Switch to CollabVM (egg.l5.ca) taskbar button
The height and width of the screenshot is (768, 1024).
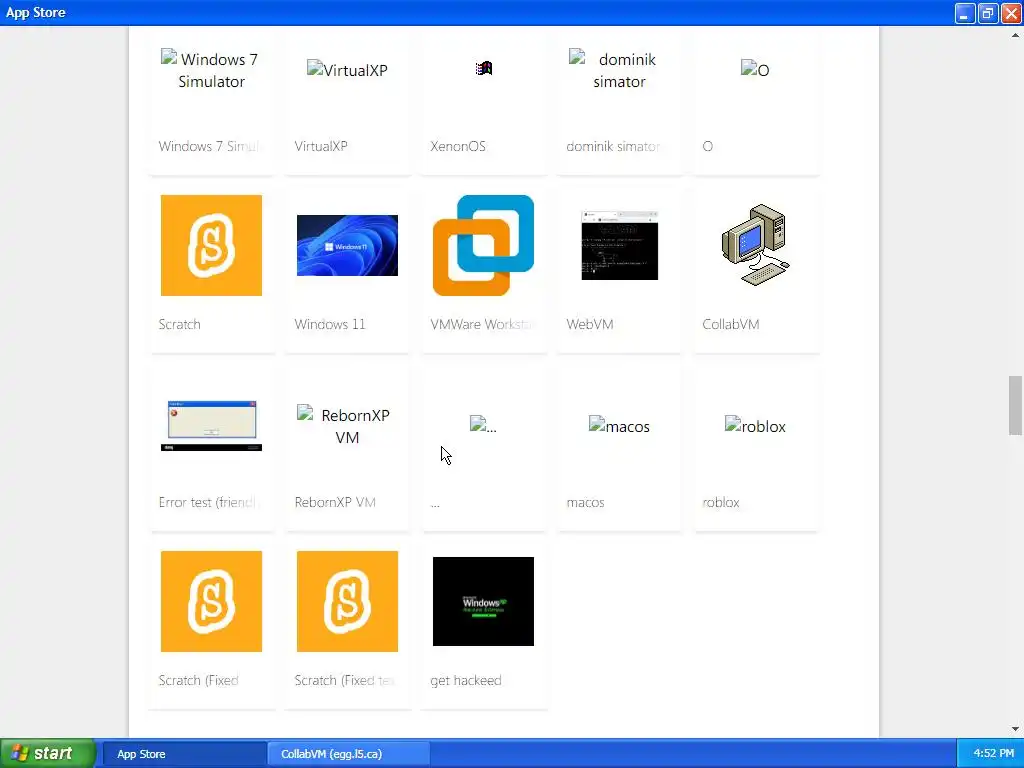[349, 754]
